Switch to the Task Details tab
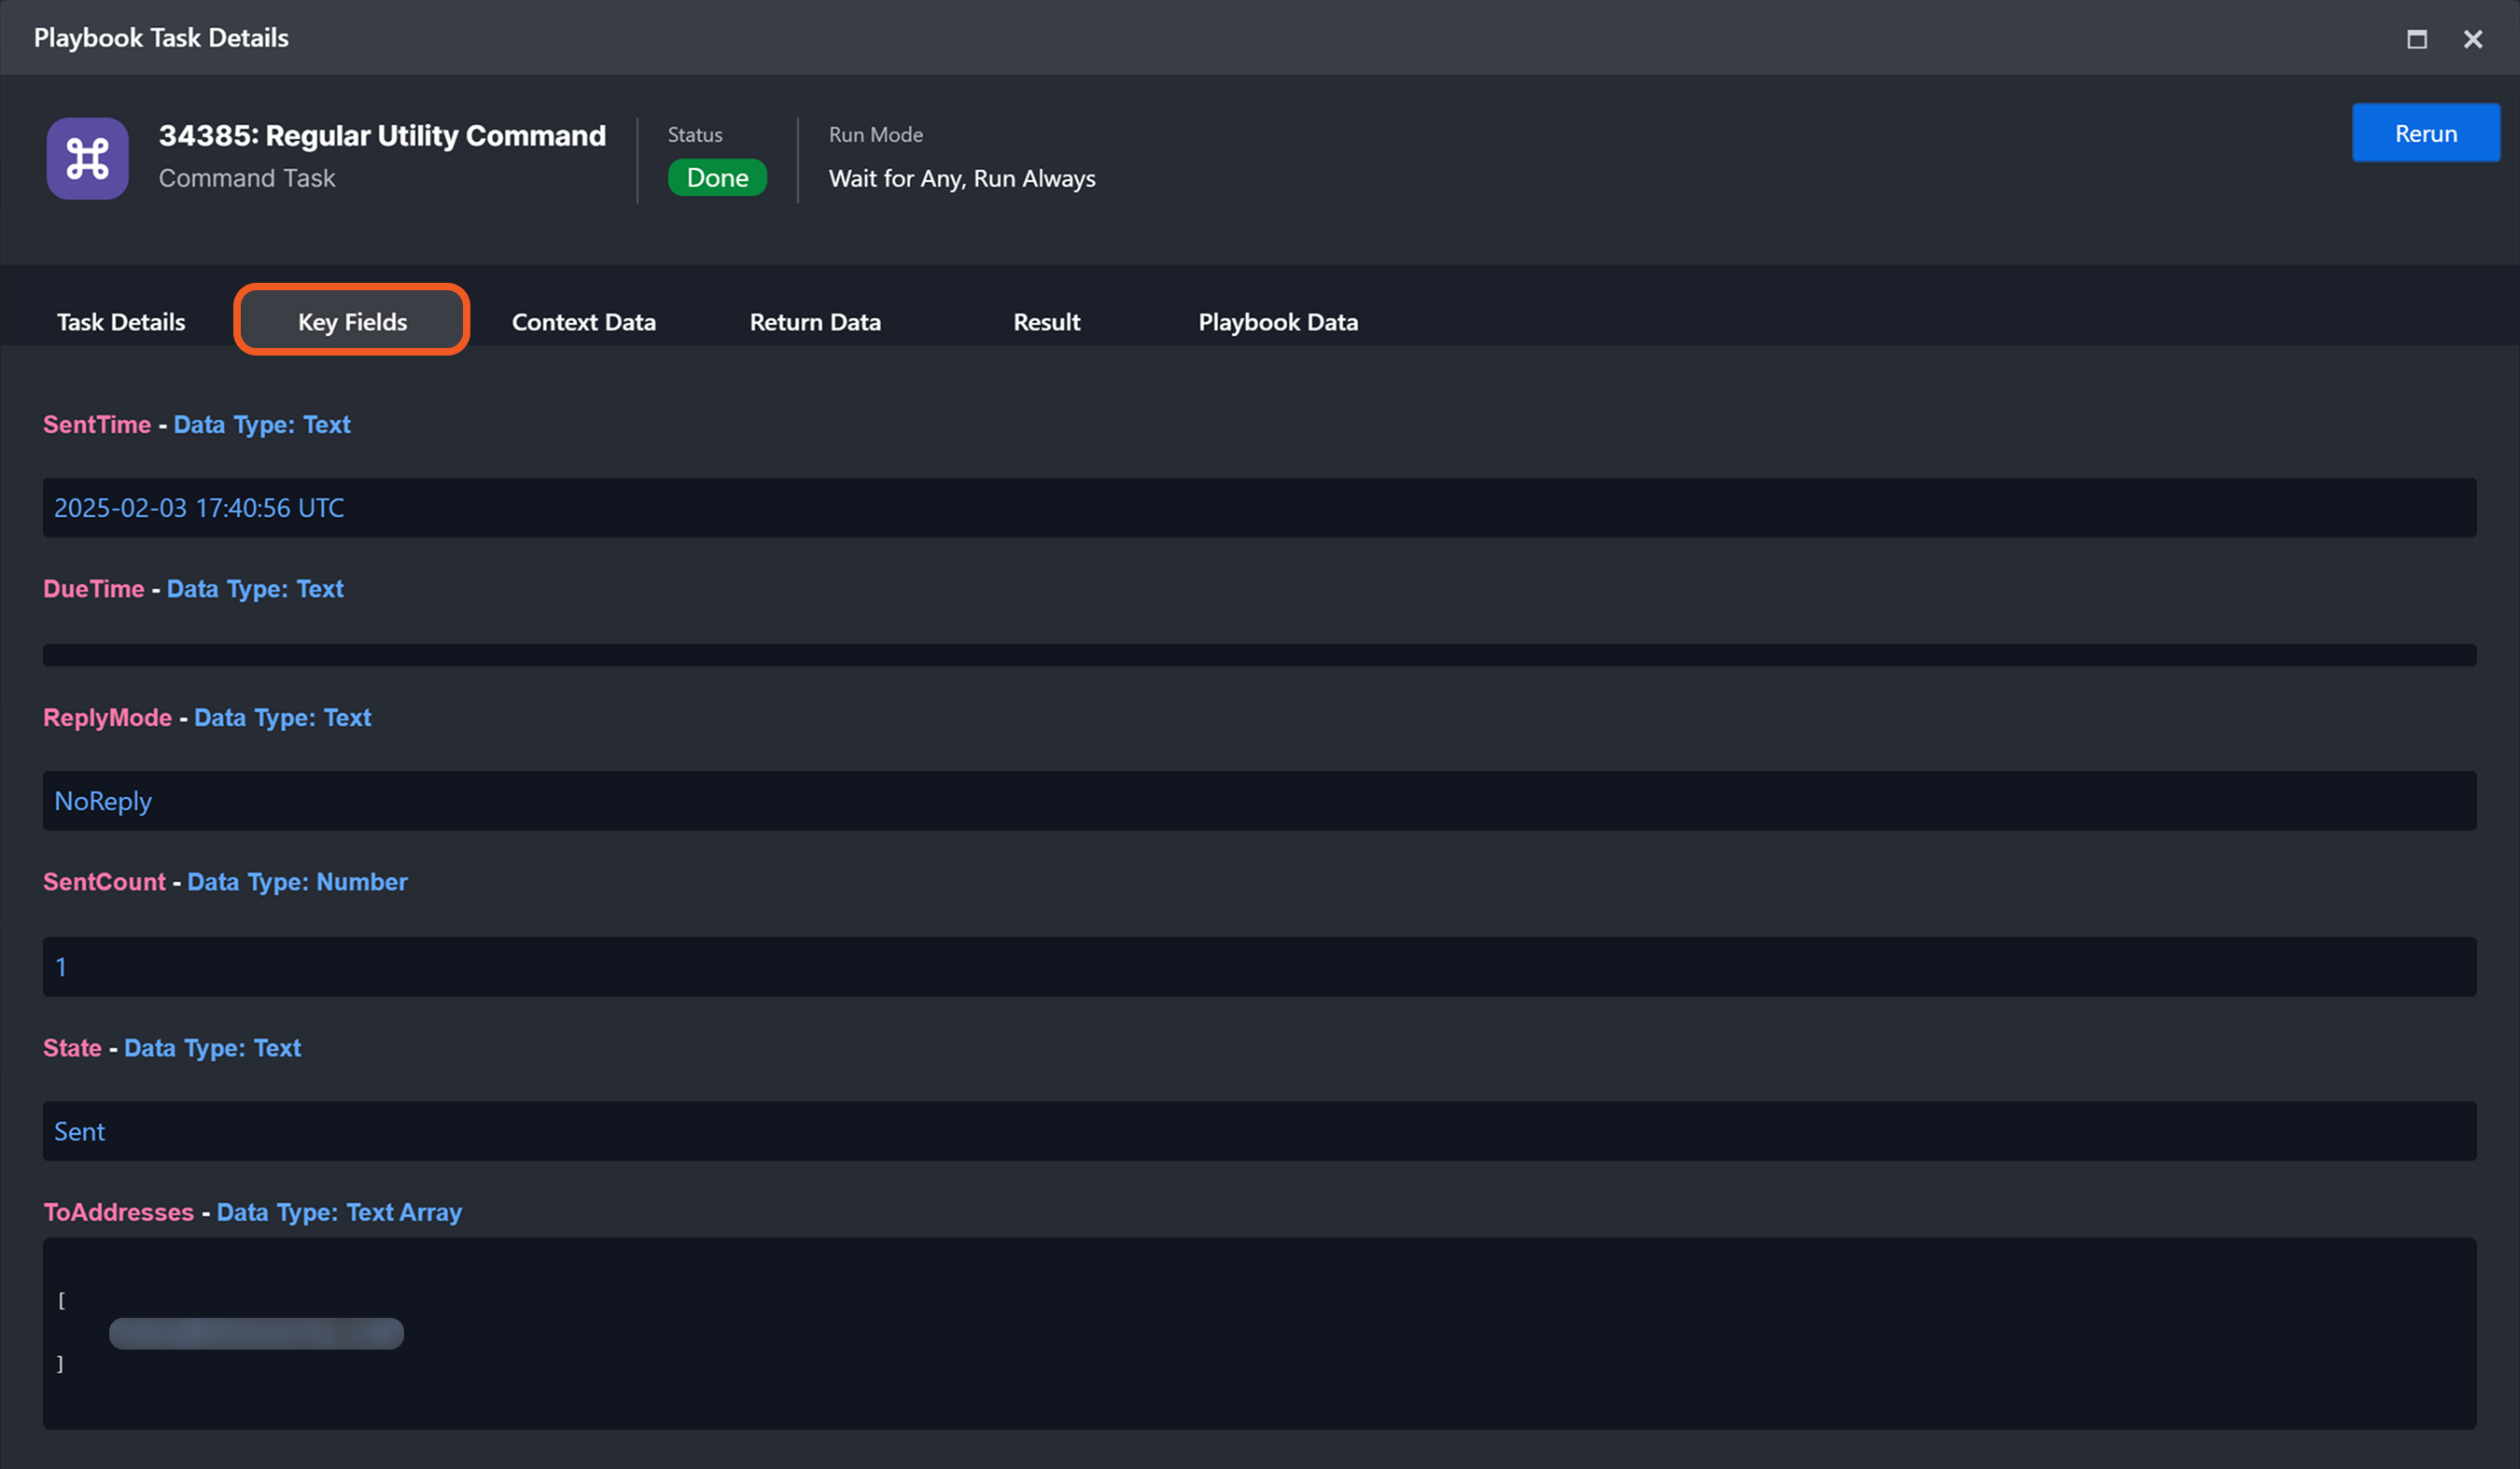The image size is (2520, 1469). [x=121, y=322]
